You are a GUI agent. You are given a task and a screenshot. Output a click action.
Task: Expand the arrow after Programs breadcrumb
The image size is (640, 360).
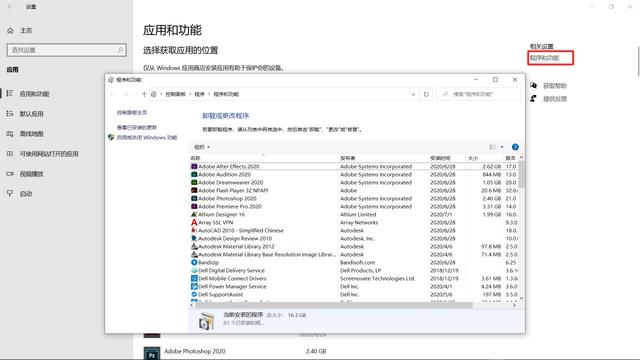pyautogui.click(x=209, y=94)
